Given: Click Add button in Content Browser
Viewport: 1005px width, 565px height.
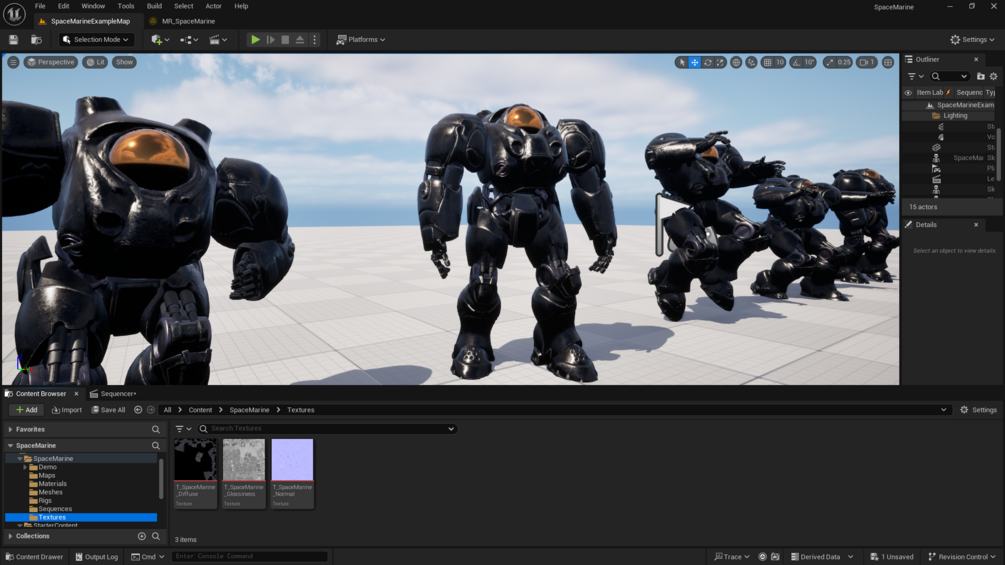Looking at the screenshot, I should pos(26,410).
